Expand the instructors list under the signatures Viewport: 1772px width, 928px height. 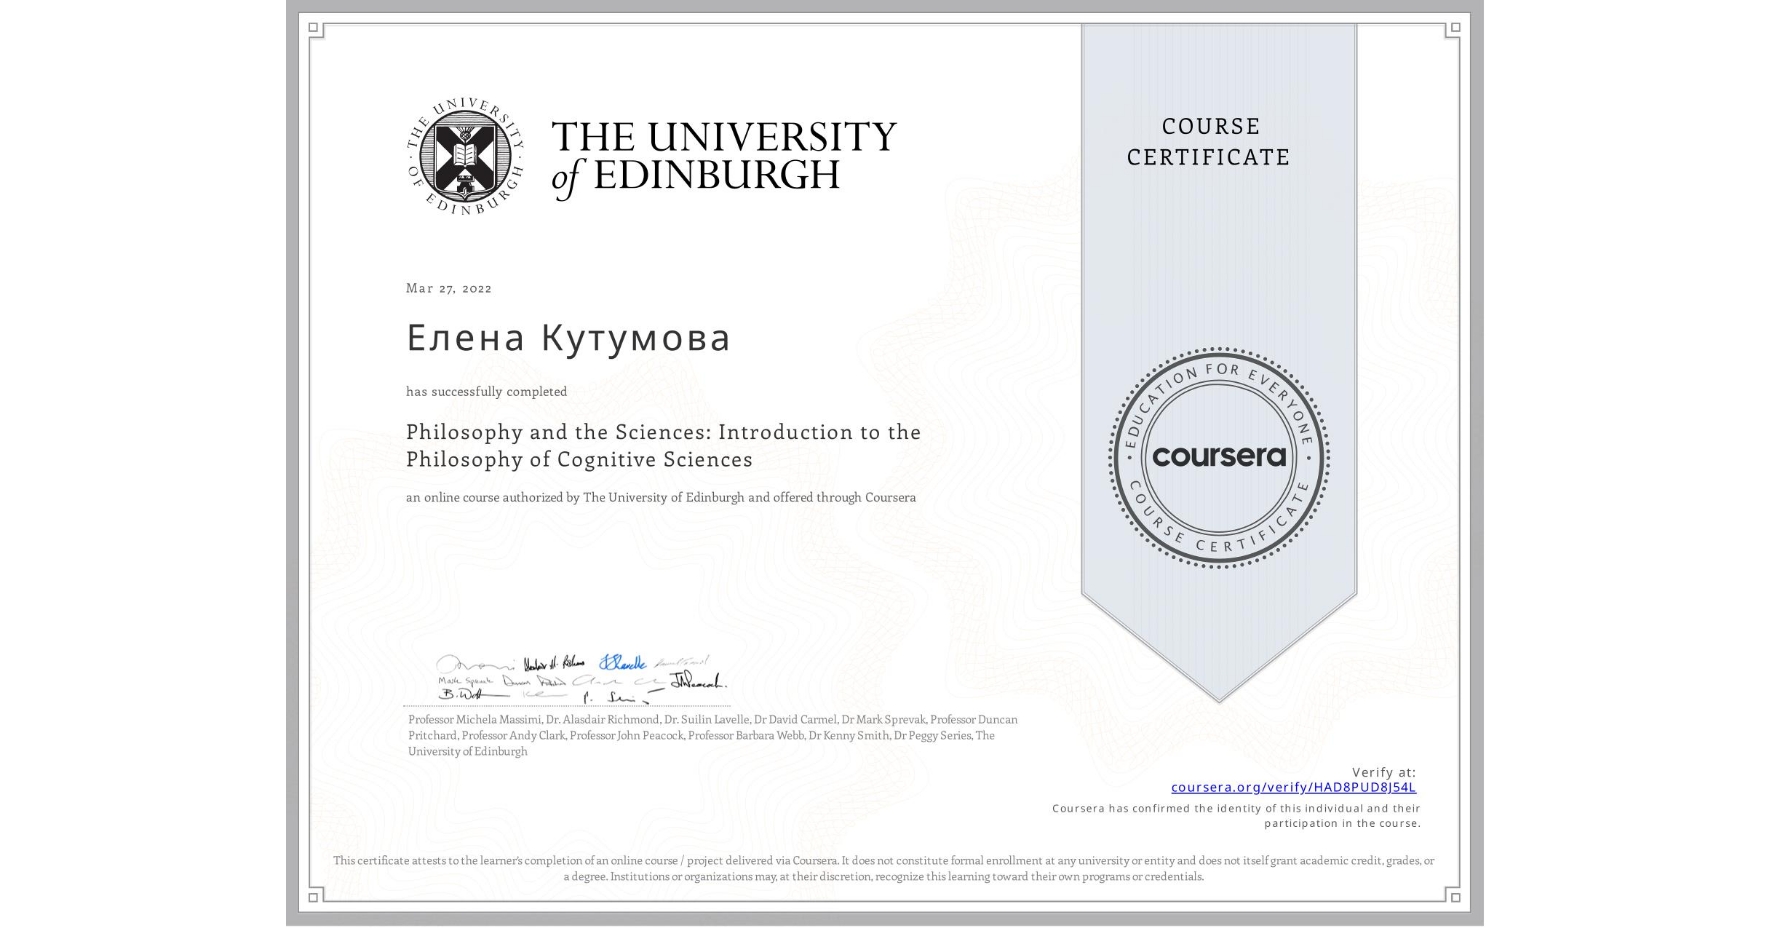click(x=710, y=735)
